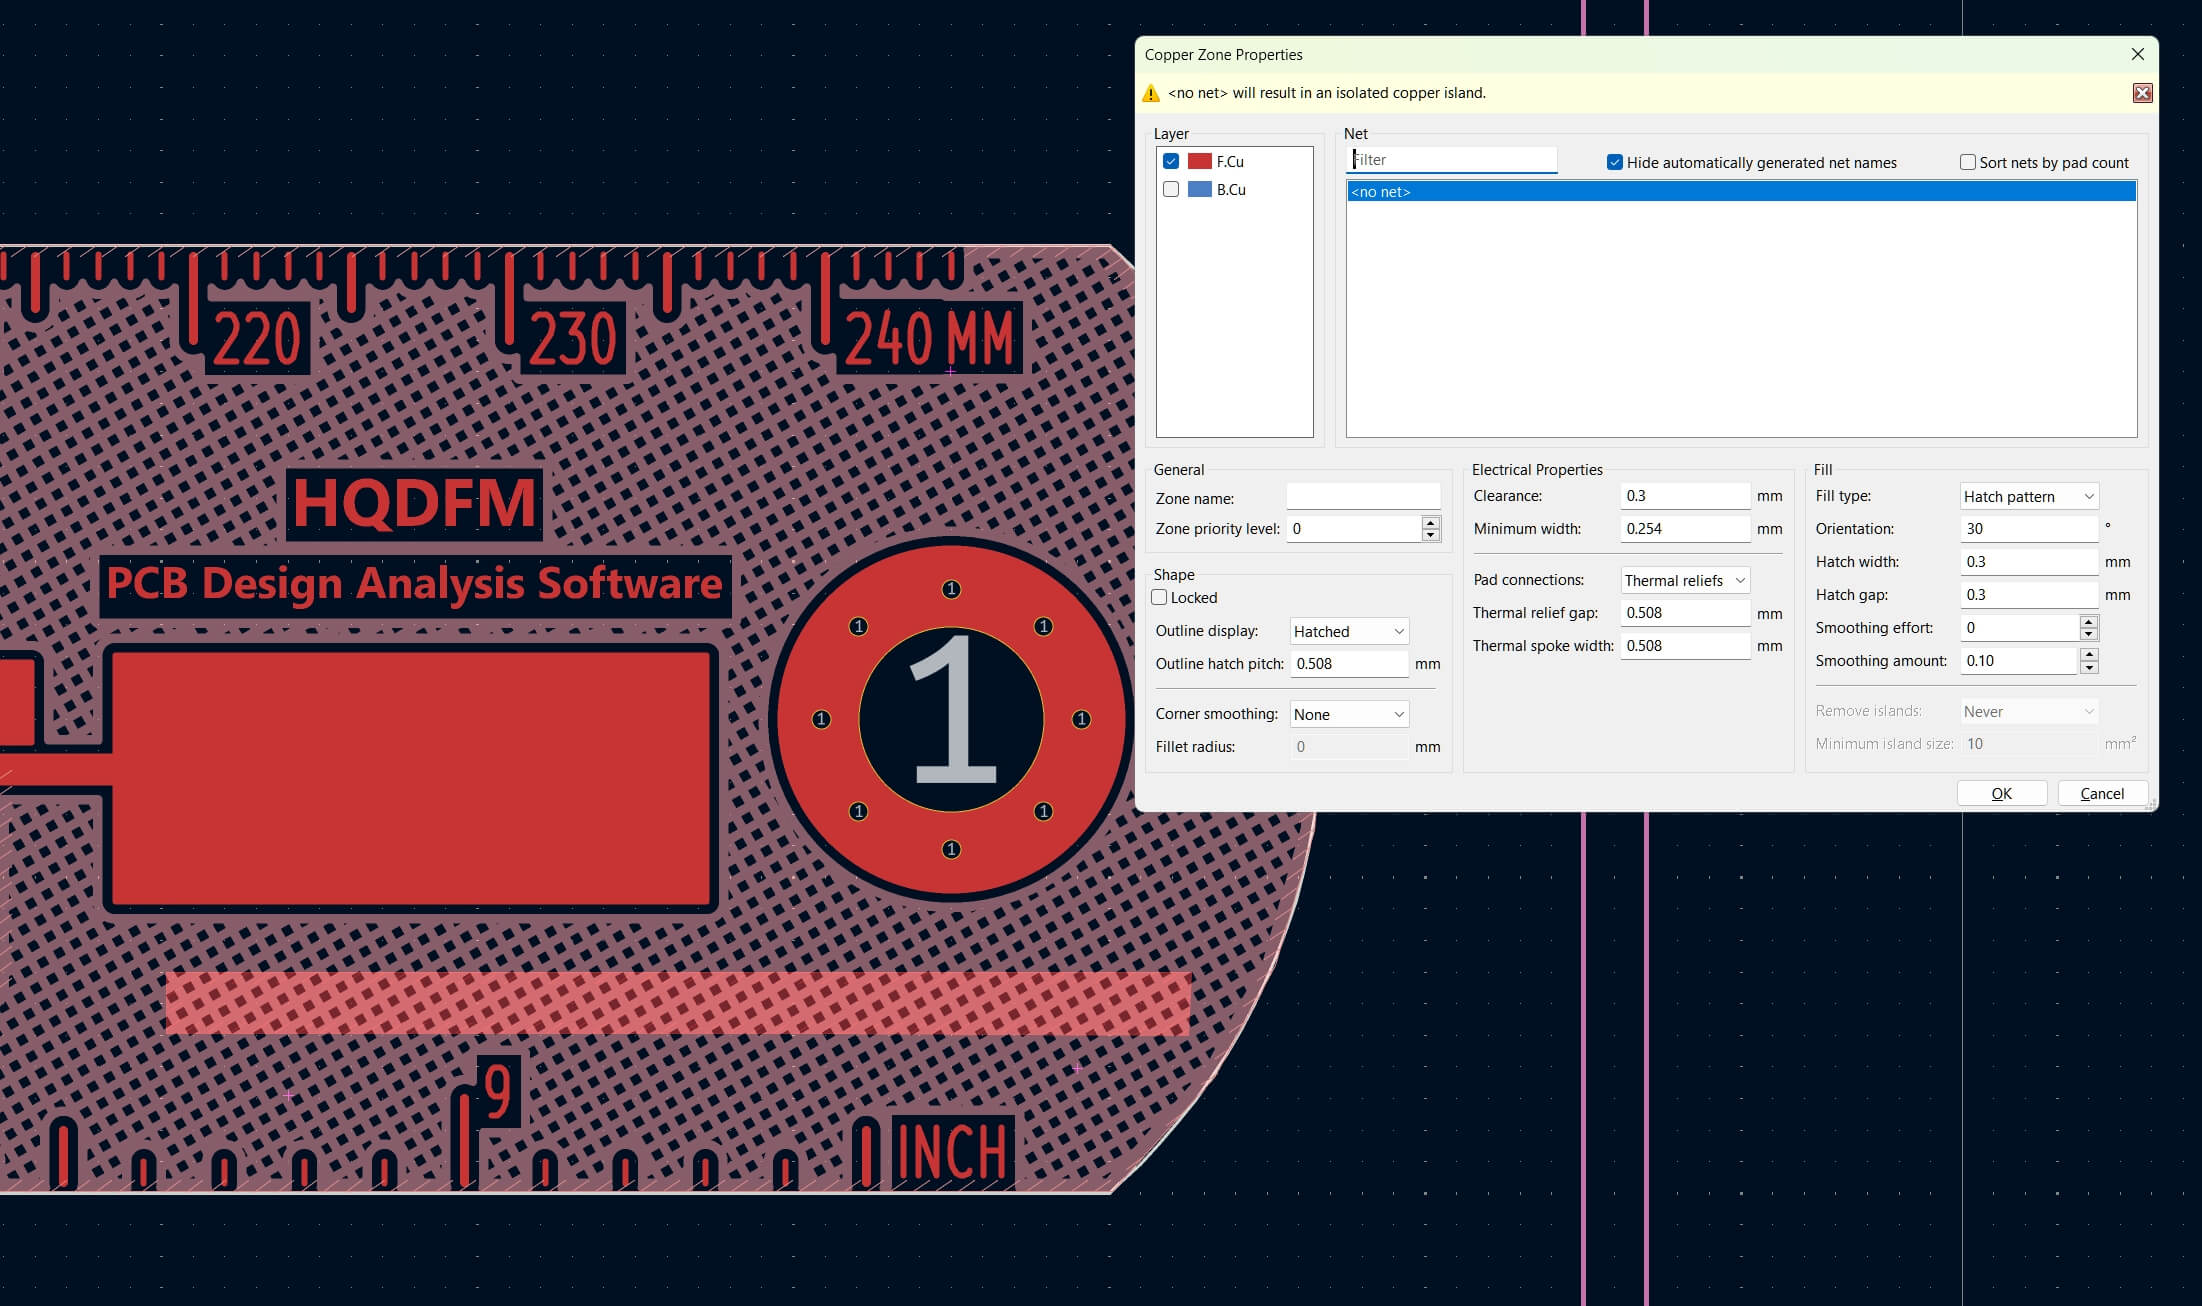The height and width of the screenshot is (1306, 2202).
Task: Click the B.Cu blue layer color swatch
Action: (1199, 189)
